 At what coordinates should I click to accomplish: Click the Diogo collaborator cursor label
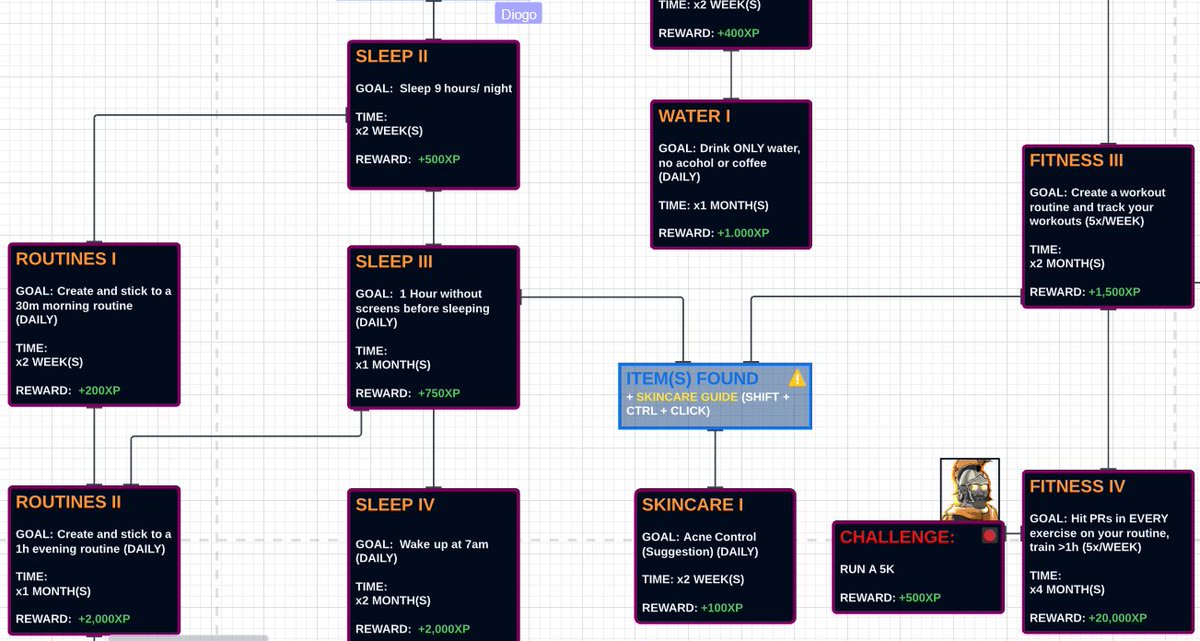pyautogui.click(x=519, y=13)
